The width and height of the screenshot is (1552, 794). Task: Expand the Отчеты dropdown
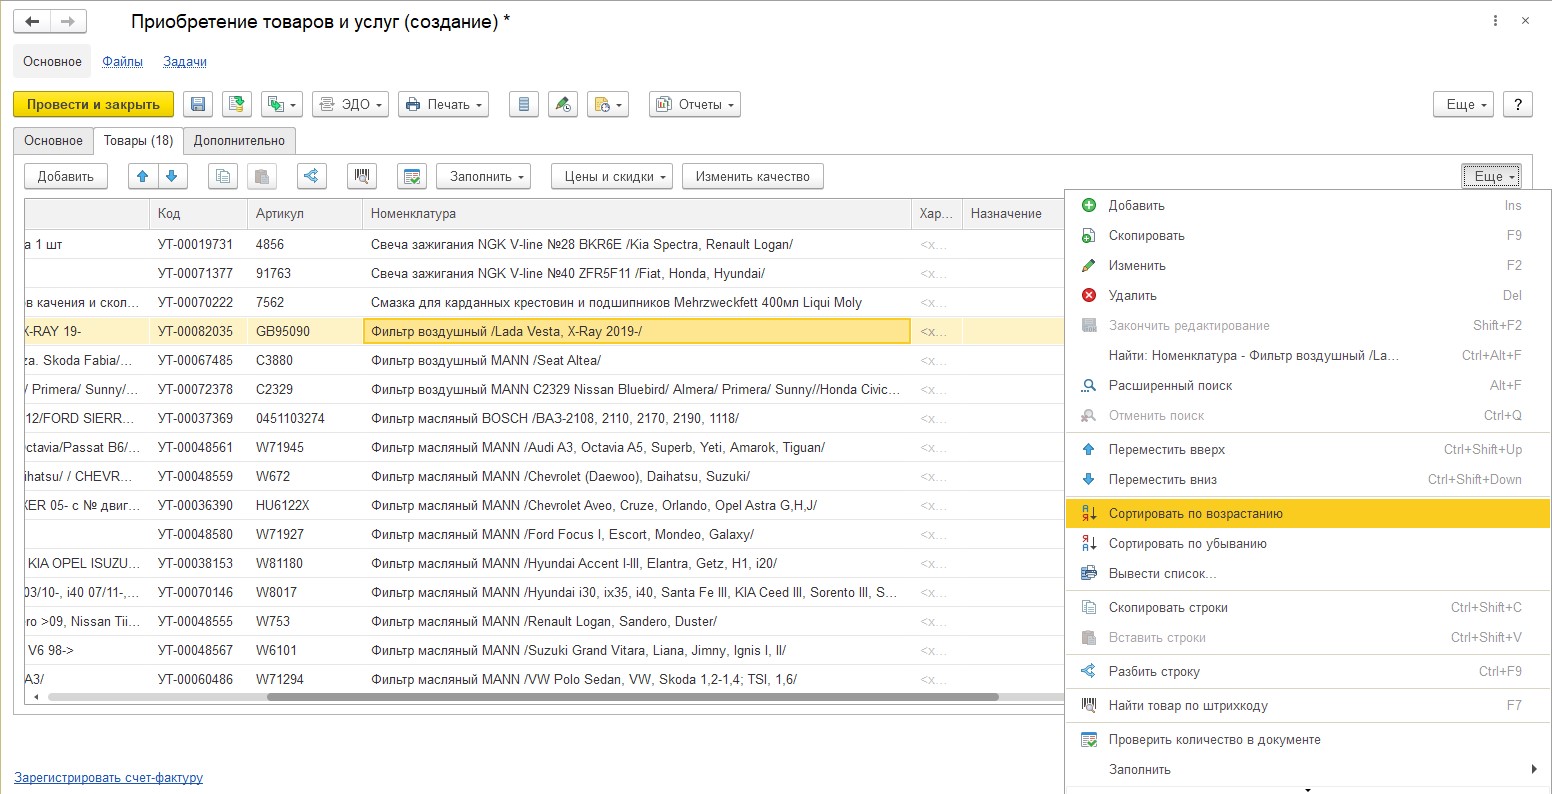click(694, 105)
